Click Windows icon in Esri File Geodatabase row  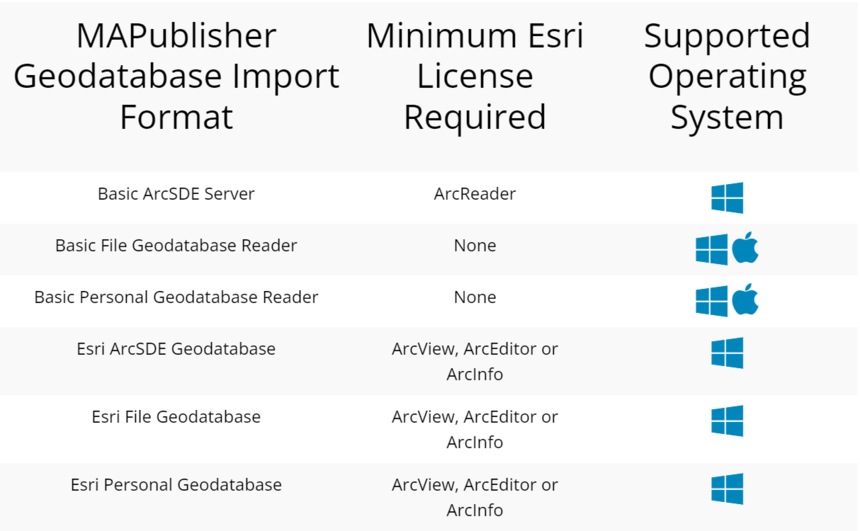pyautogui.click(x=727, y=421)
